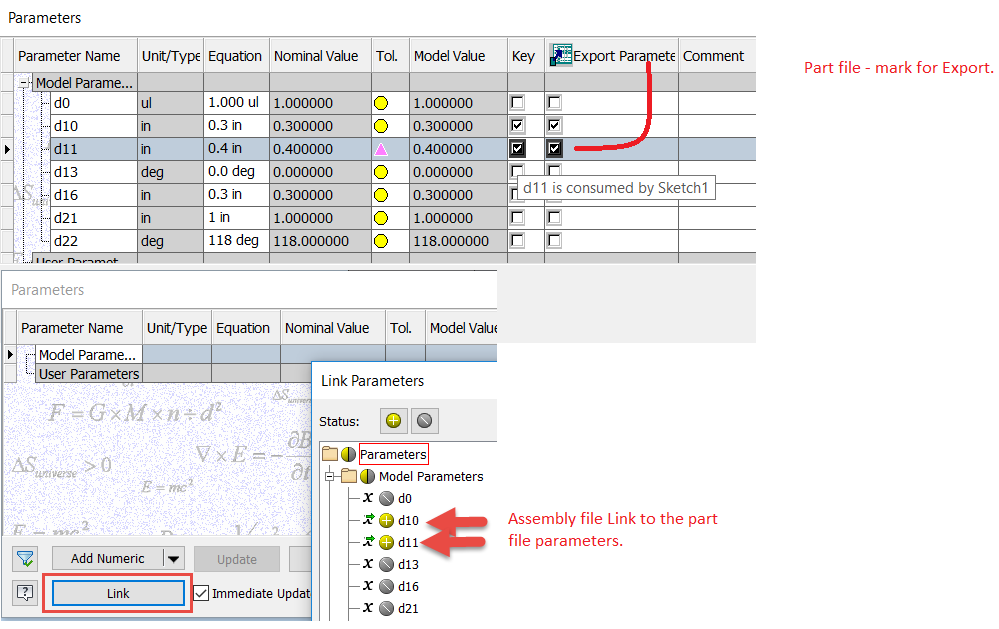
Task: Click the Link button
Action: (118, 593)
